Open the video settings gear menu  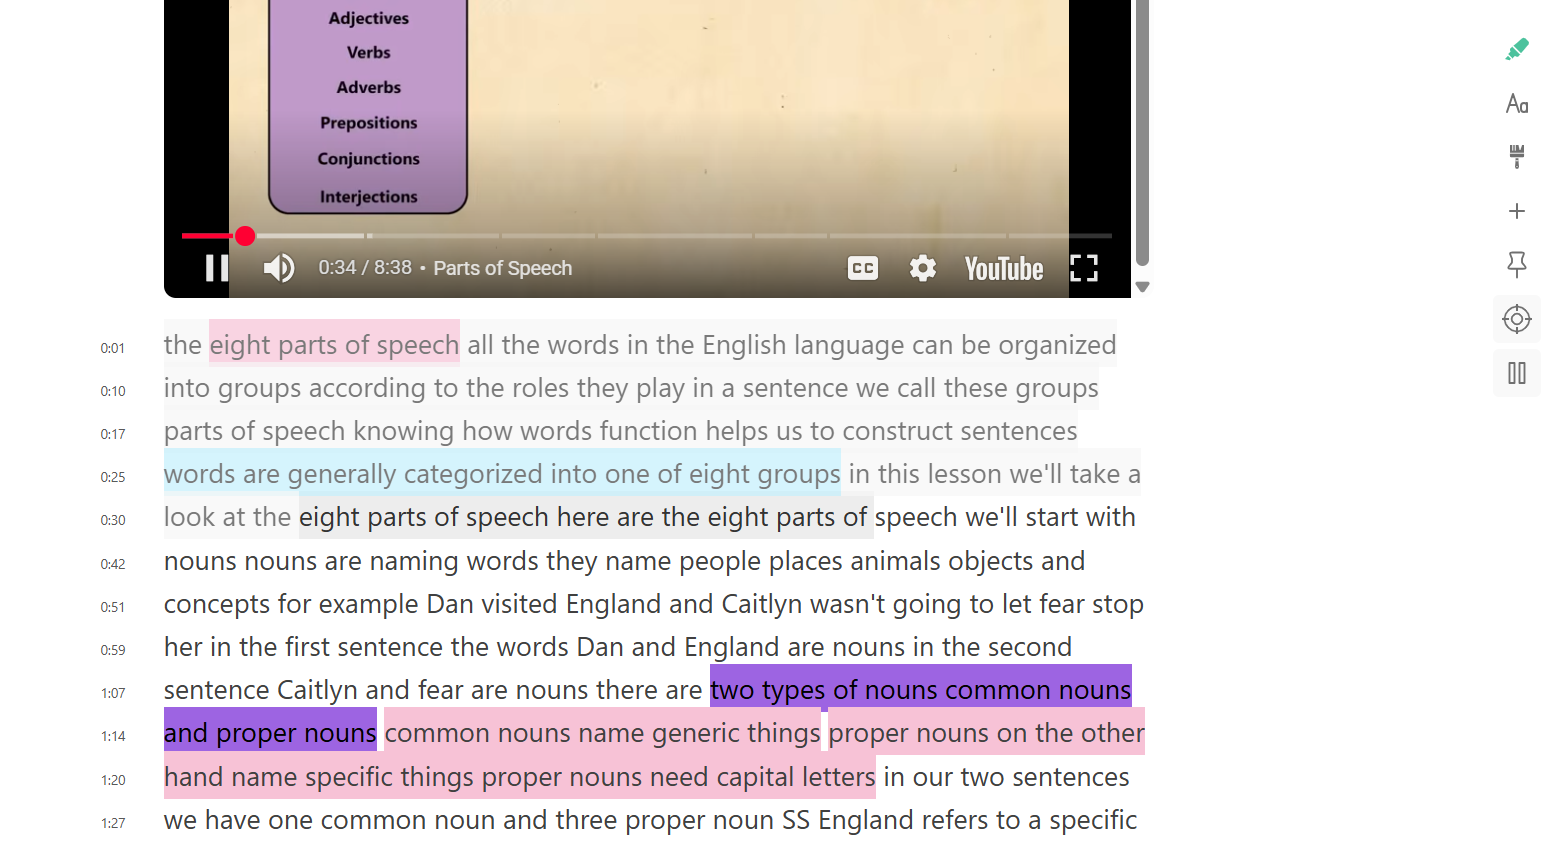[922, 268]
